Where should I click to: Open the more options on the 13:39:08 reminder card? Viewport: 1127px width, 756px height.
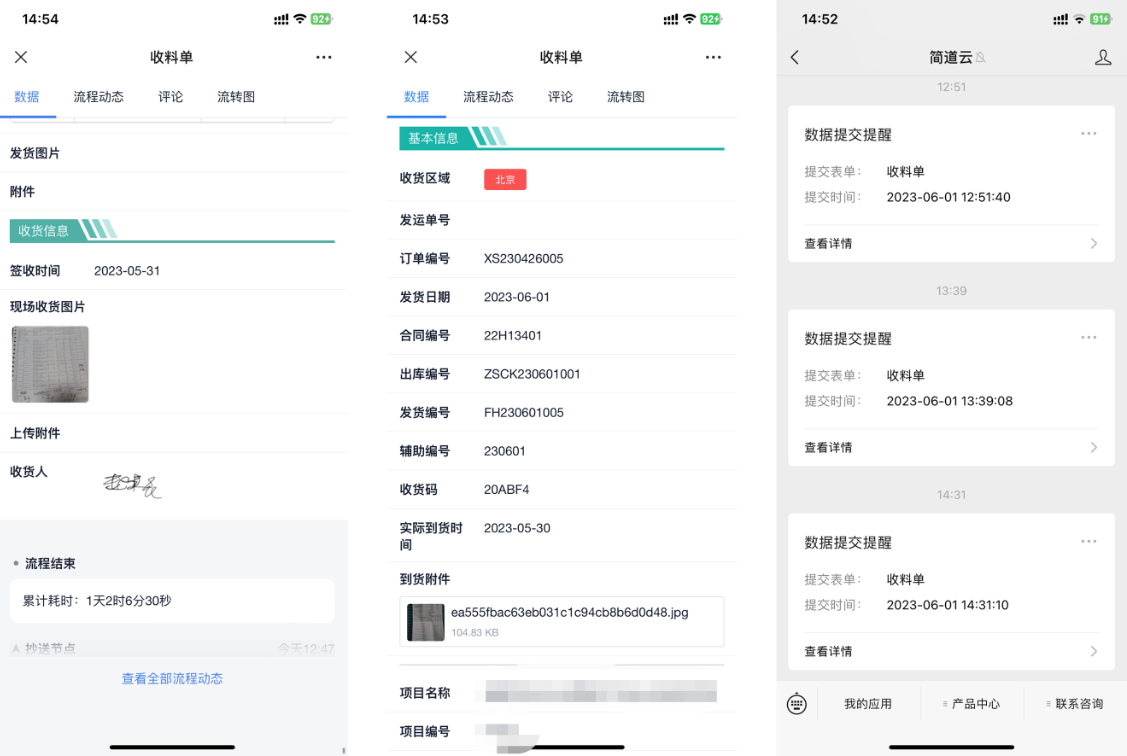(1088, 338)
